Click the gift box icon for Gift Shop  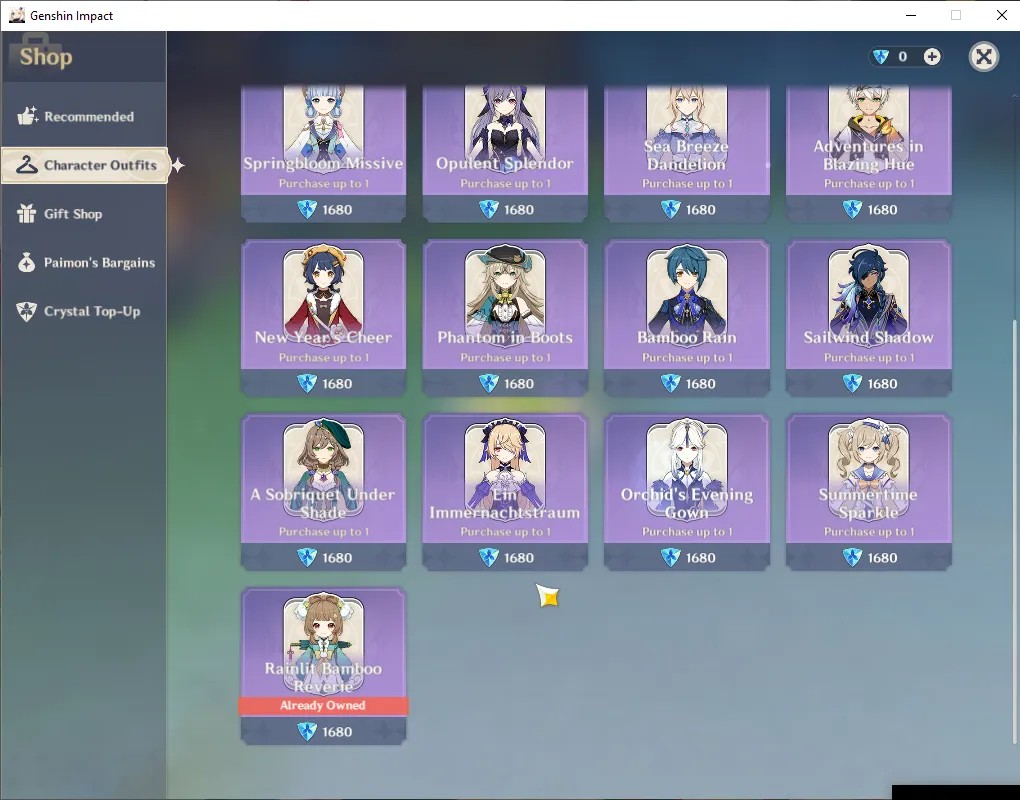(27, 213)
